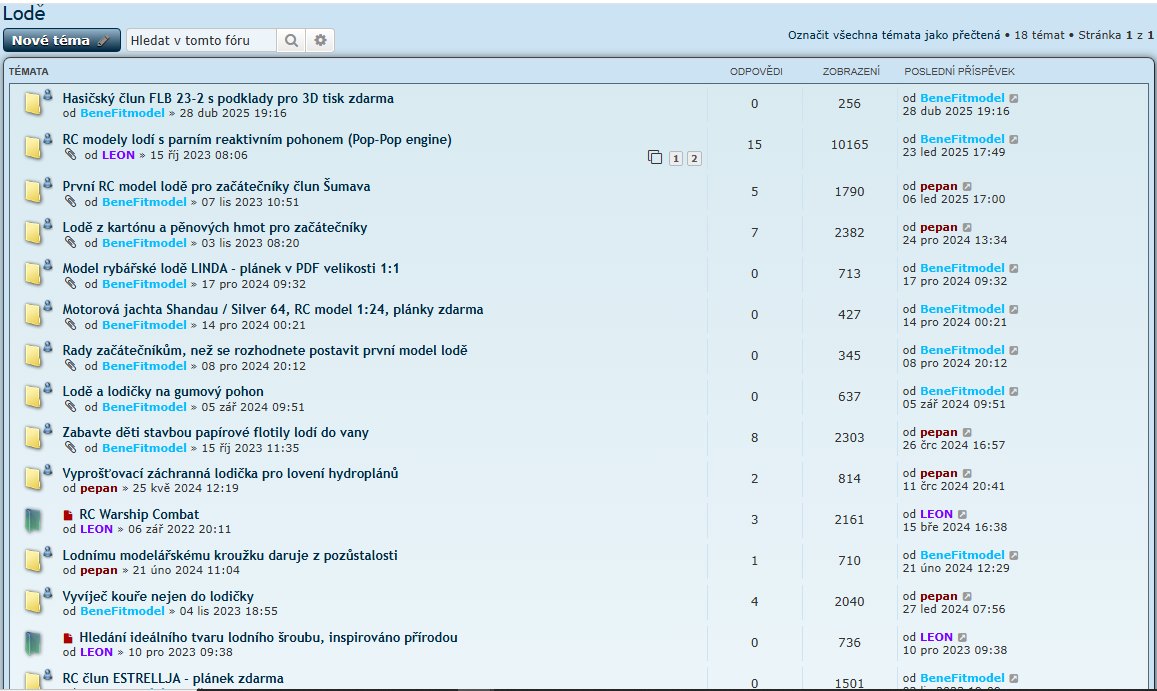Open Motorová jachta Shandau topic
This screenshot has width=1157, height=691.
272,310
